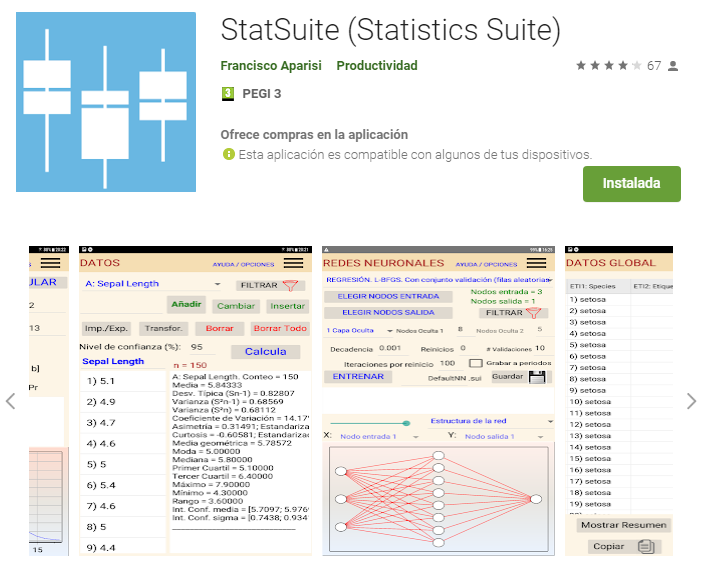Expand the REGRESIÓN L-BFGS method dropdown
Image resolution: width=703 pixels, height=586 pixels.
coord(438,280)
